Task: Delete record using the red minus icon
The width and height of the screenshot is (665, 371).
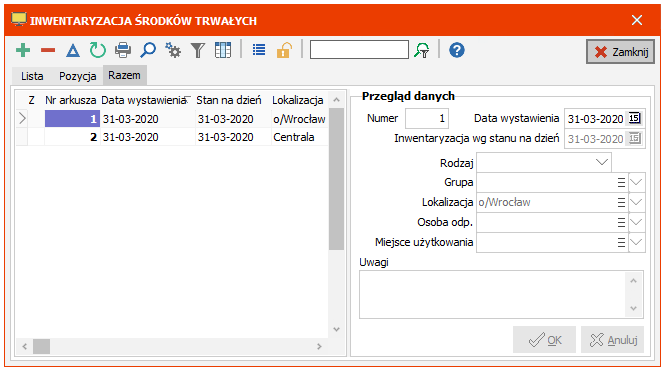Action: [48, 50]
